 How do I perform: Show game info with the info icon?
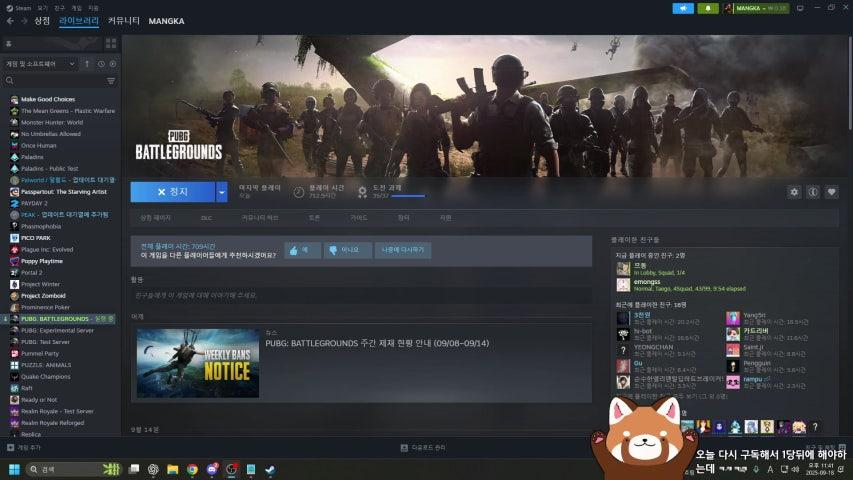pos(813,192)
